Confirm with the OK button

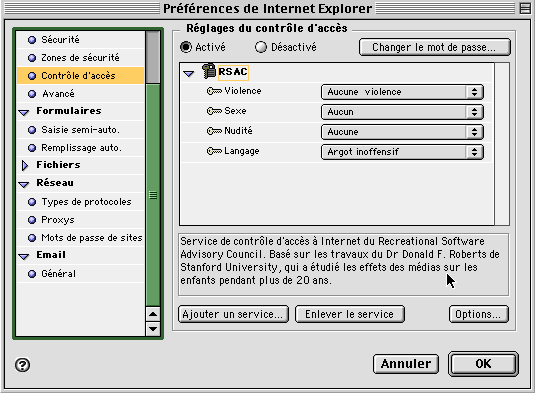click(x=483, y=364)
